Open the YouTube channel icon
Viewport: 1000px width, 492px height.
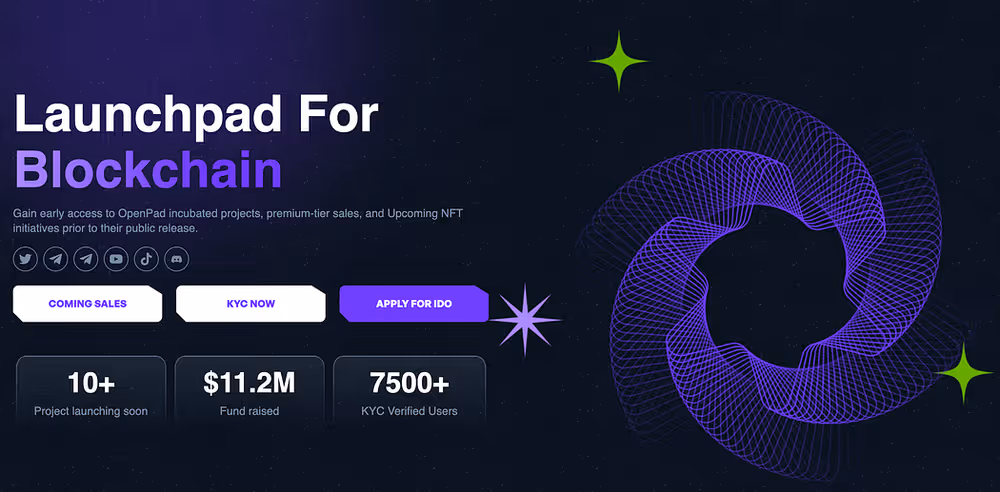click(116, 259)
